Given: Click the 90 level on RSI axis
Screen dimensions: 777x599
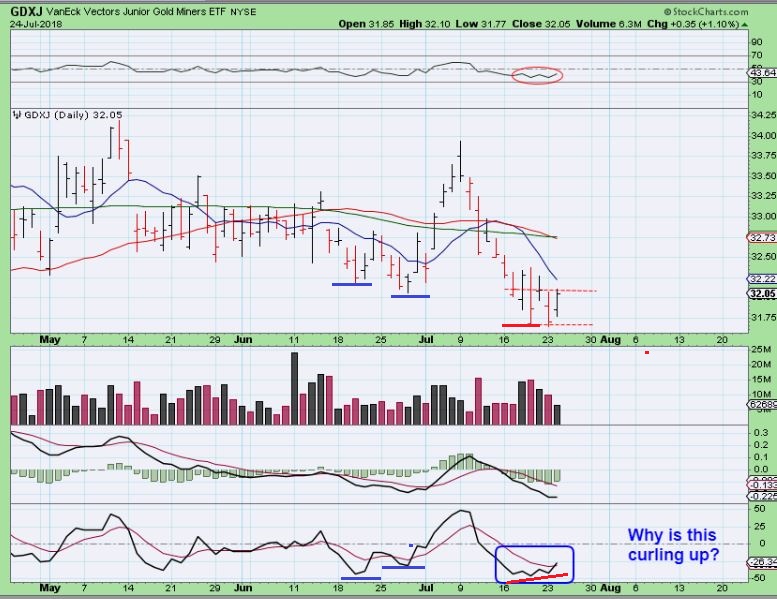Looking at the screenshot, I should point(757,42).
